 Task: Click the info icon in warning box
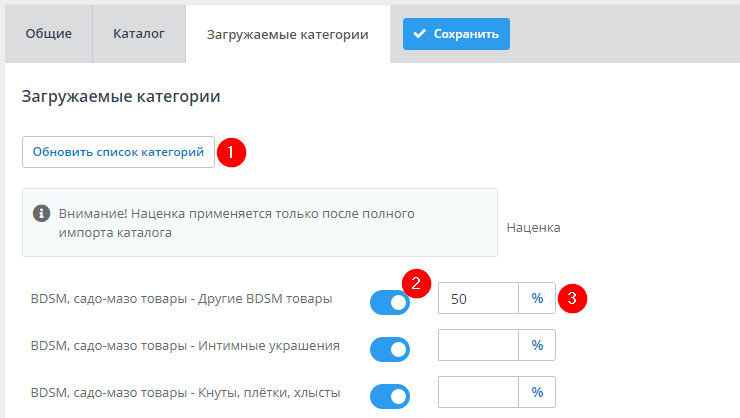pos(41,213)
